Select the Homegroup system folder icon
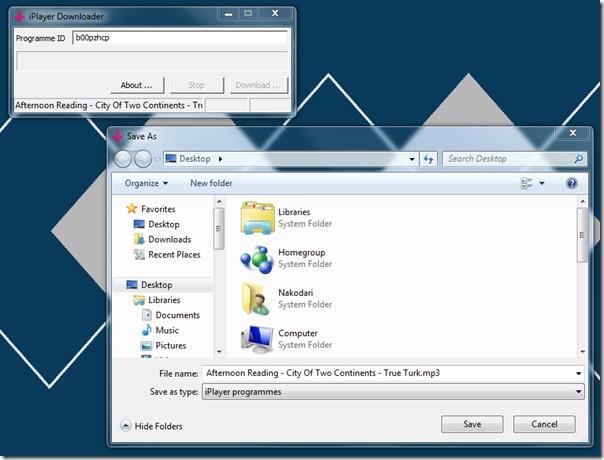The height and width of the screenshot is (460, 604). tap(257, 258)
